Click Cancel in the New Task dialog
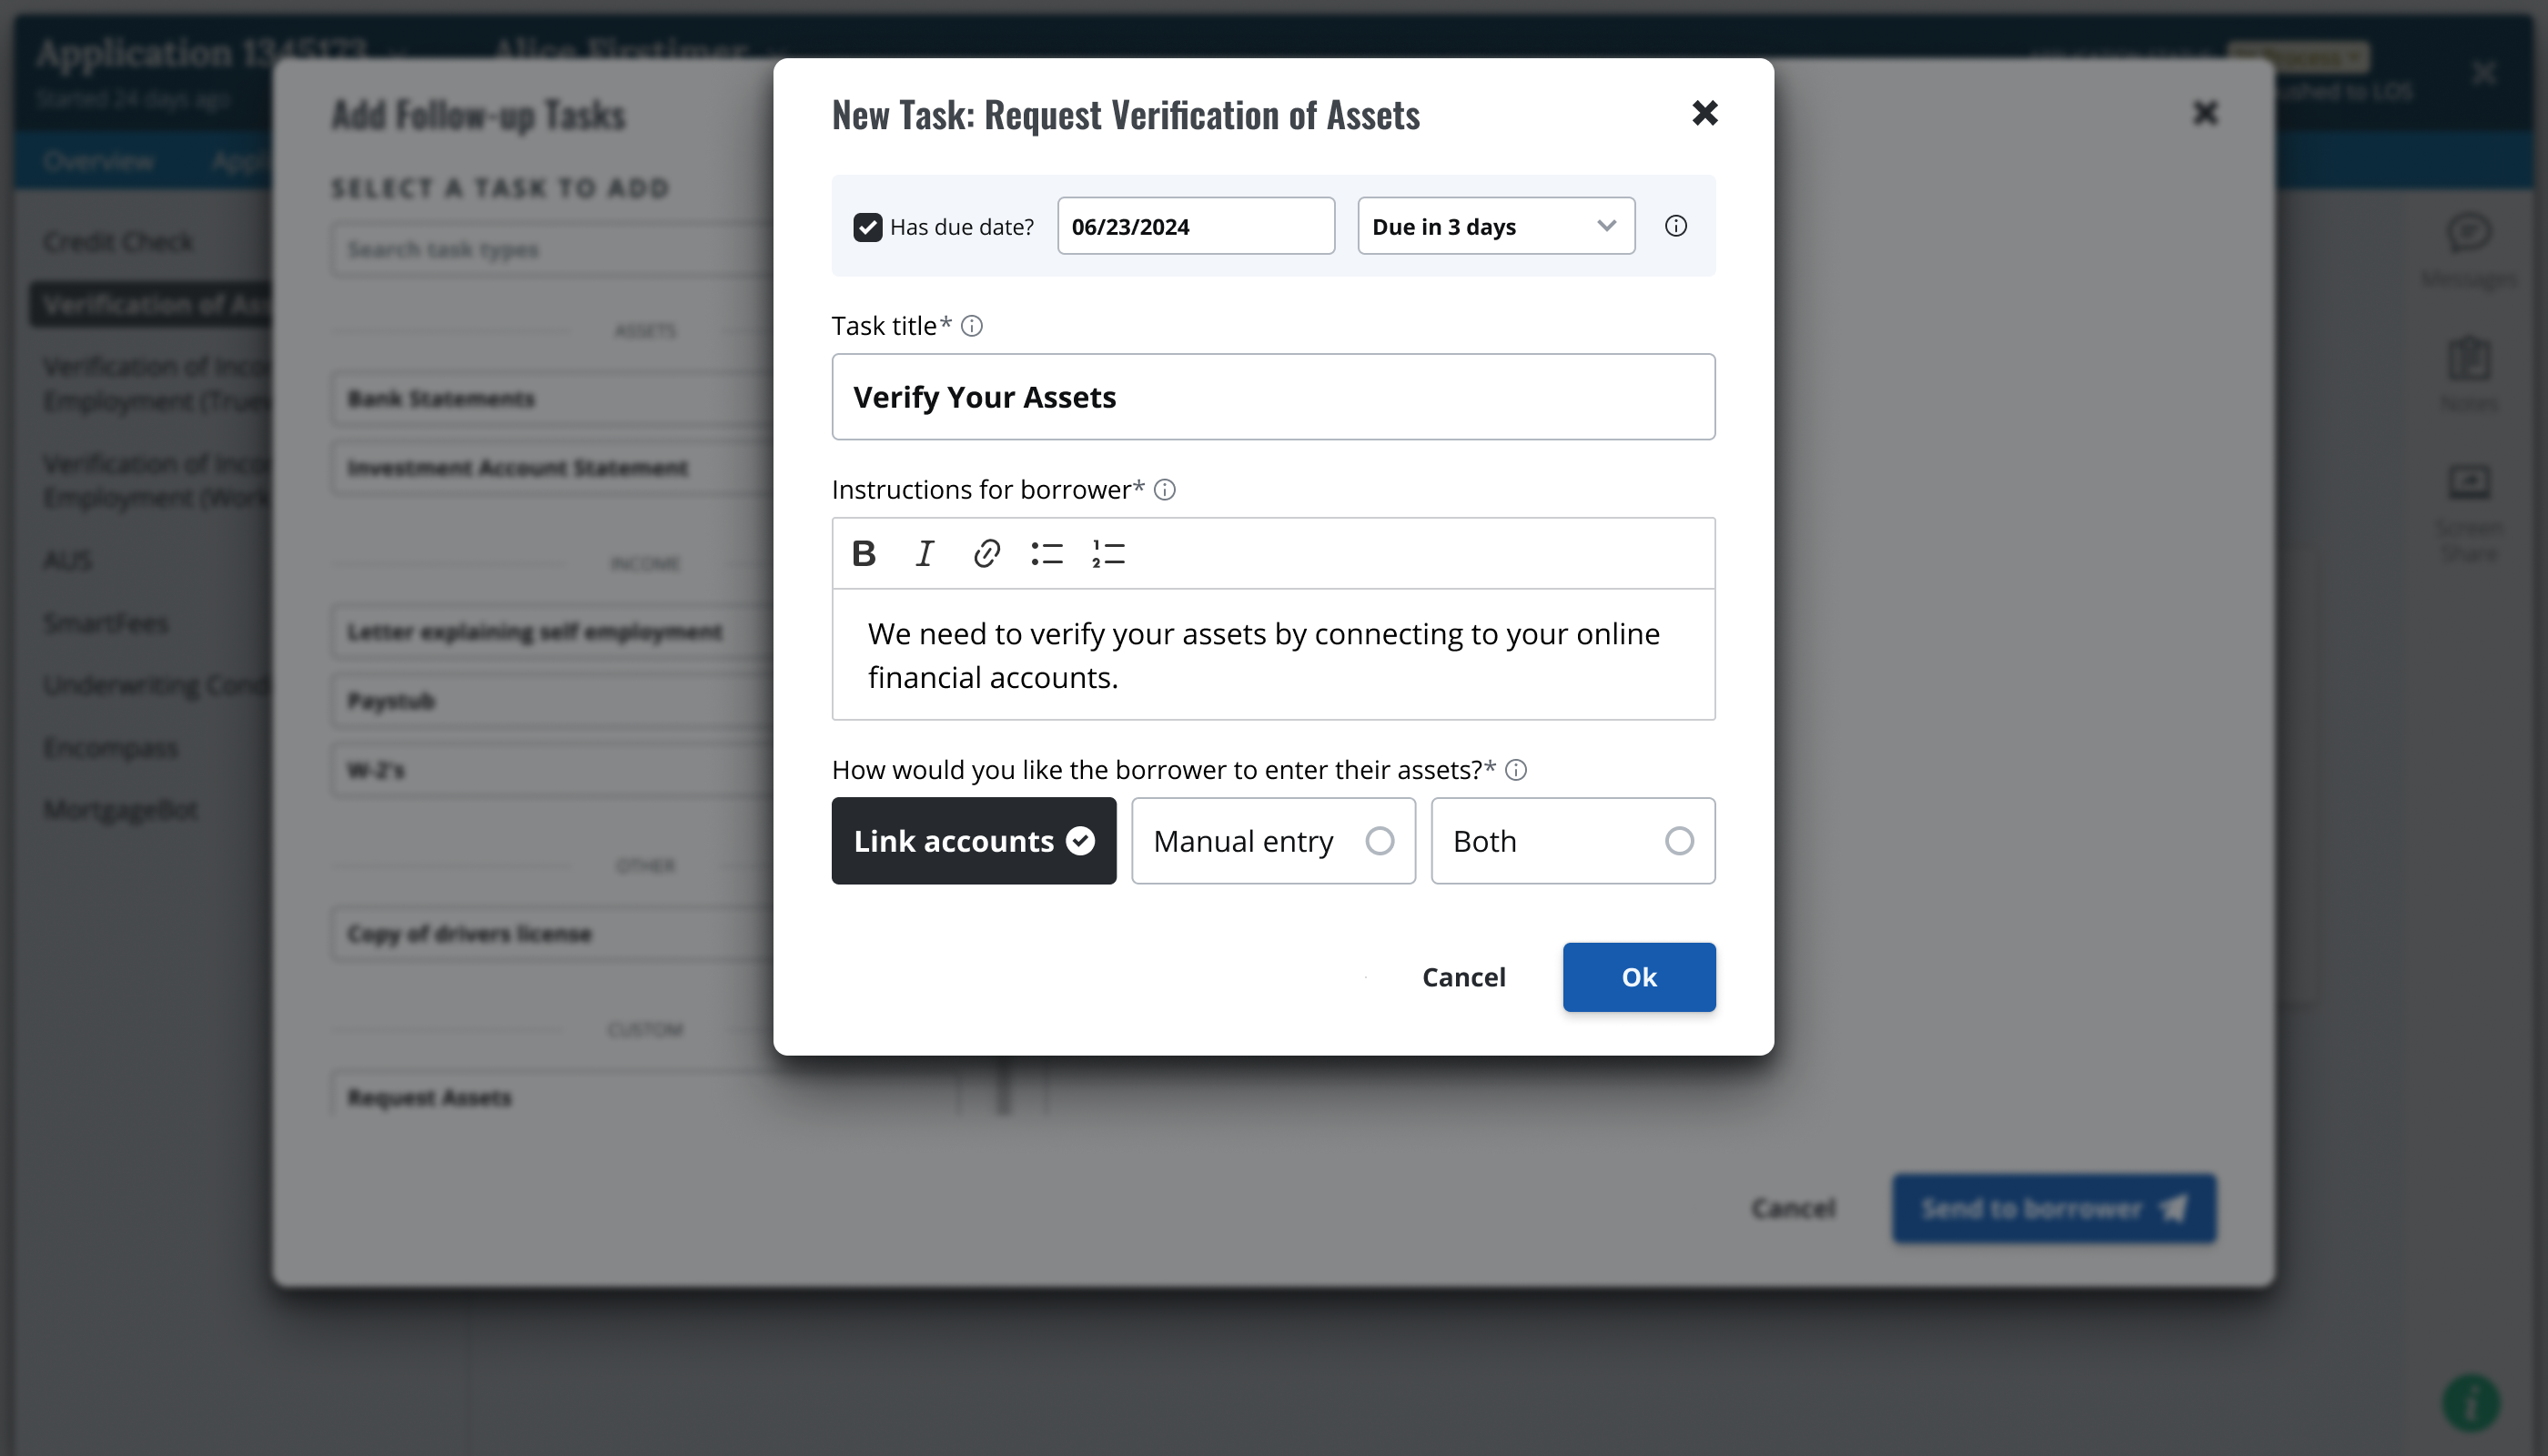 pyautogui.click(x=1463, y=977)
